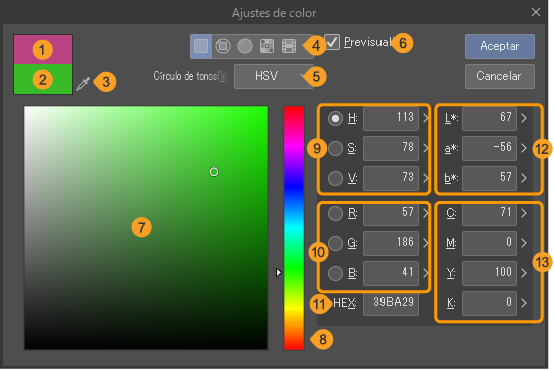Expand the slider arrow next to H

425,118
